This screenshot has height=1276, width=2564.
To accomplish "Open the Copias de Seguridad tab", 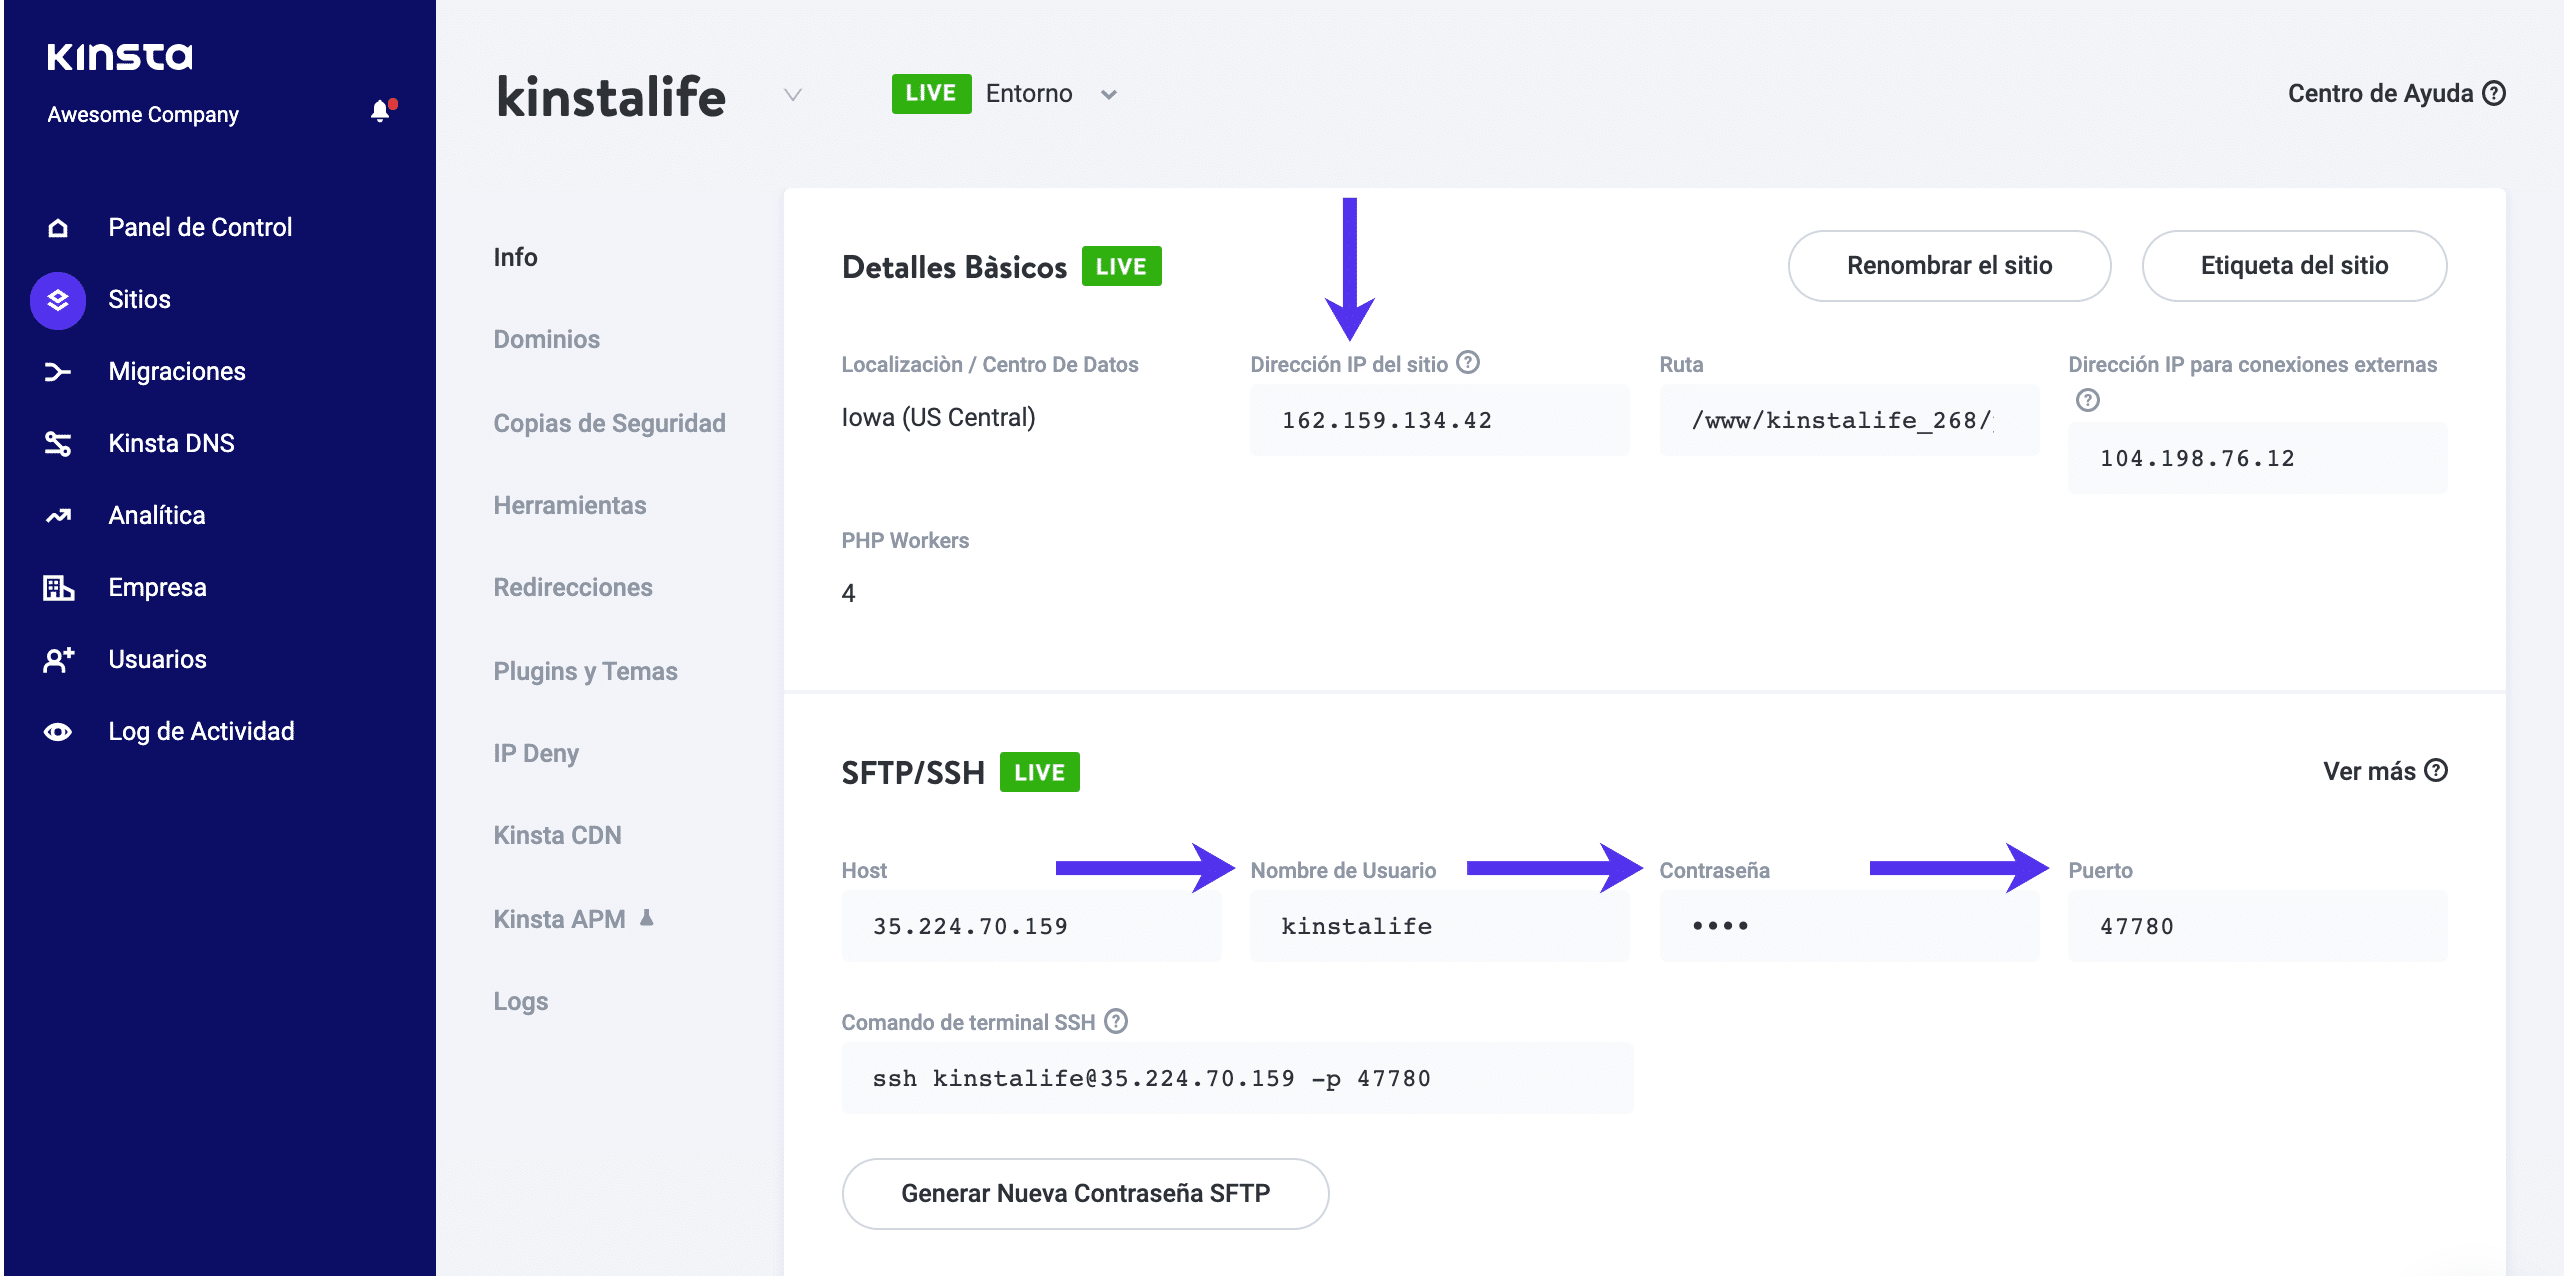I will tap(609, 422).
